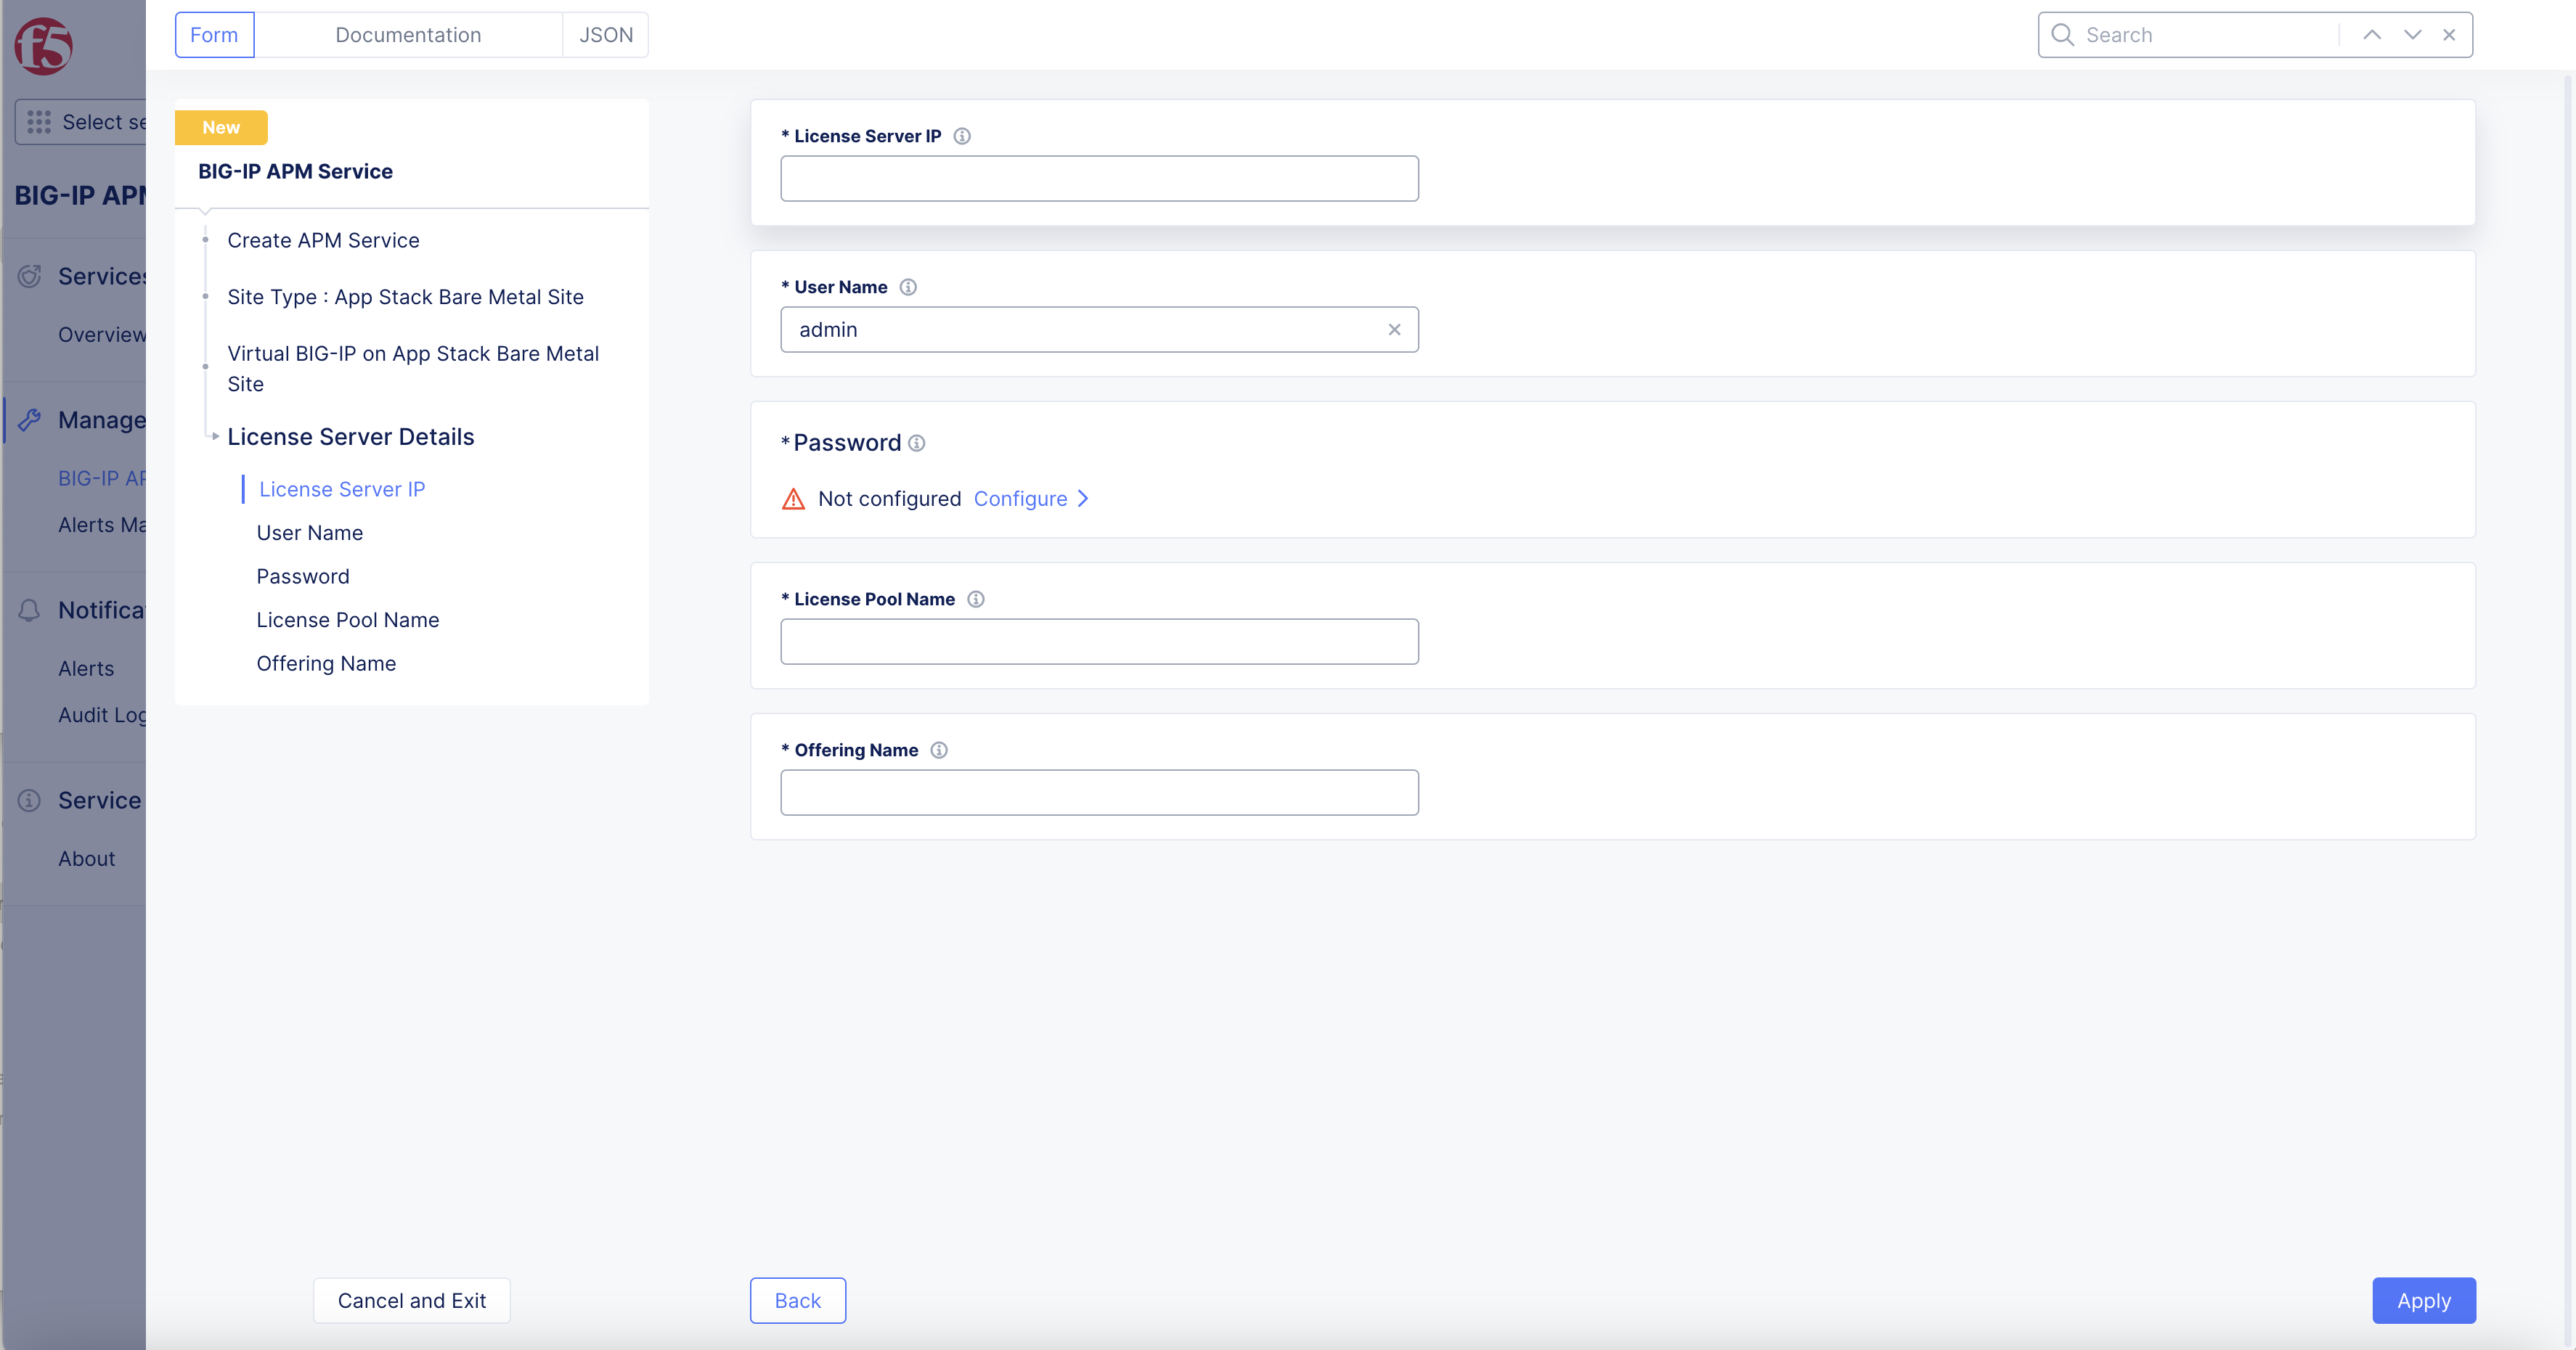Open BIG-IP APM link under Manage
The width and height of the screenshot is (2576, 1350).
tap(102, 479)
